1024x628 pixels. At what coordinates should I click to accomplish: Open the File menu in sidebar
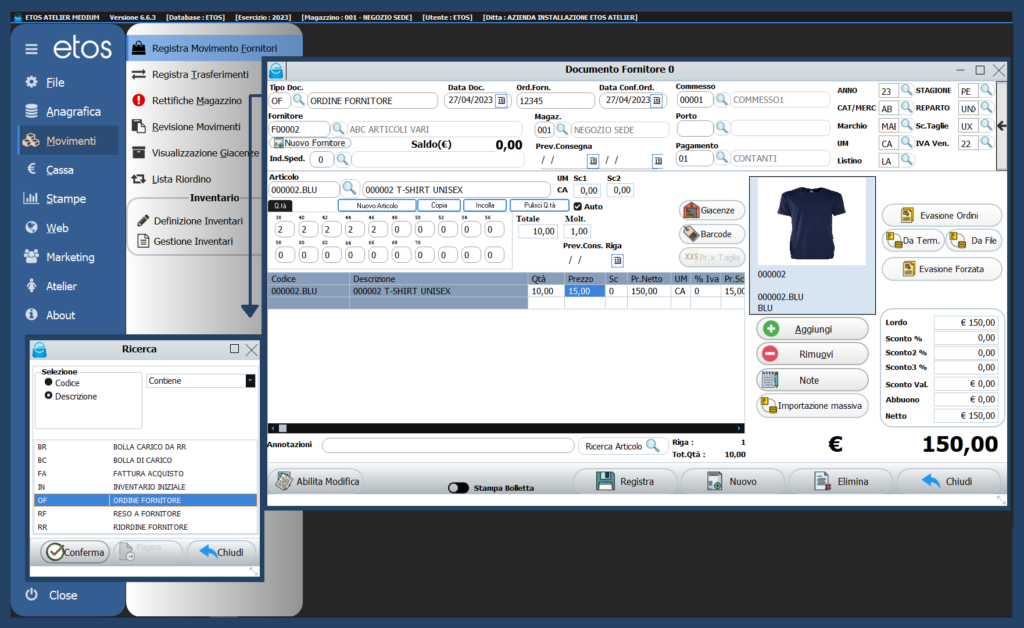point(55,82)
